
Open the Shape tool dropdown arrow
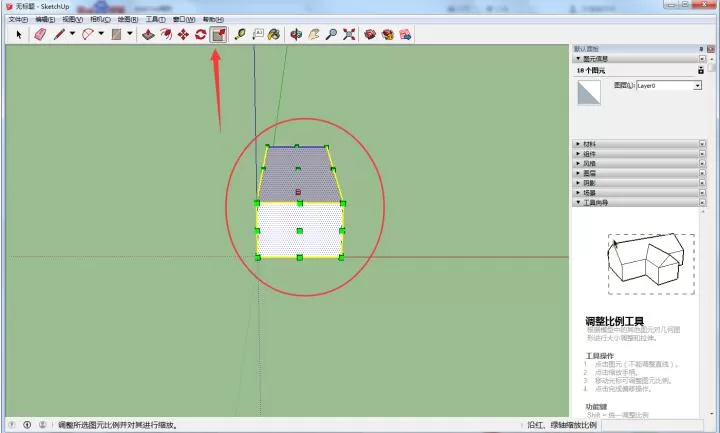click(x=130, y=34)
